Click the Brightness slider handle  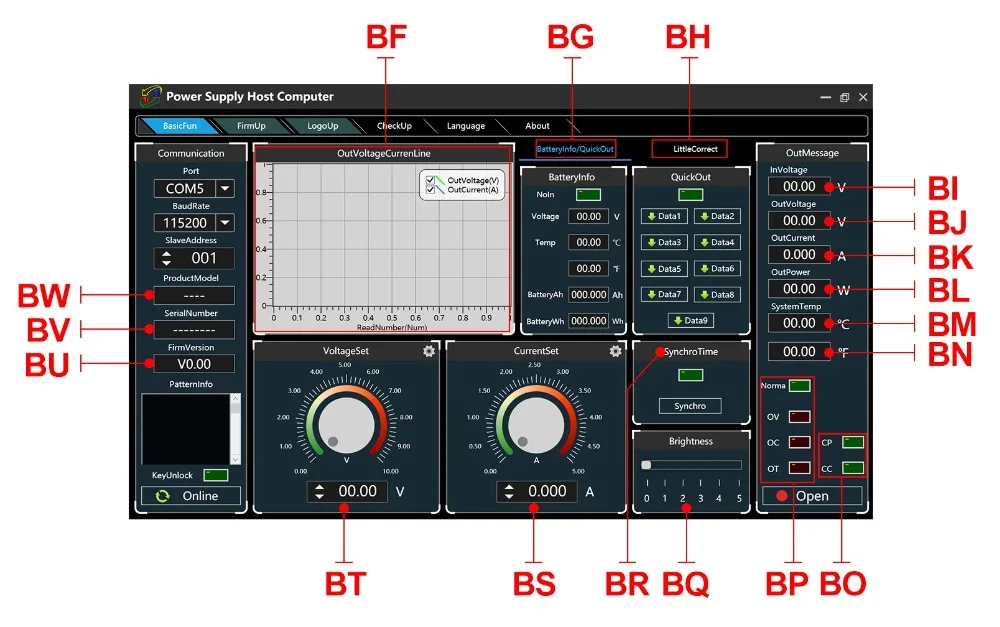click(646, 465)
